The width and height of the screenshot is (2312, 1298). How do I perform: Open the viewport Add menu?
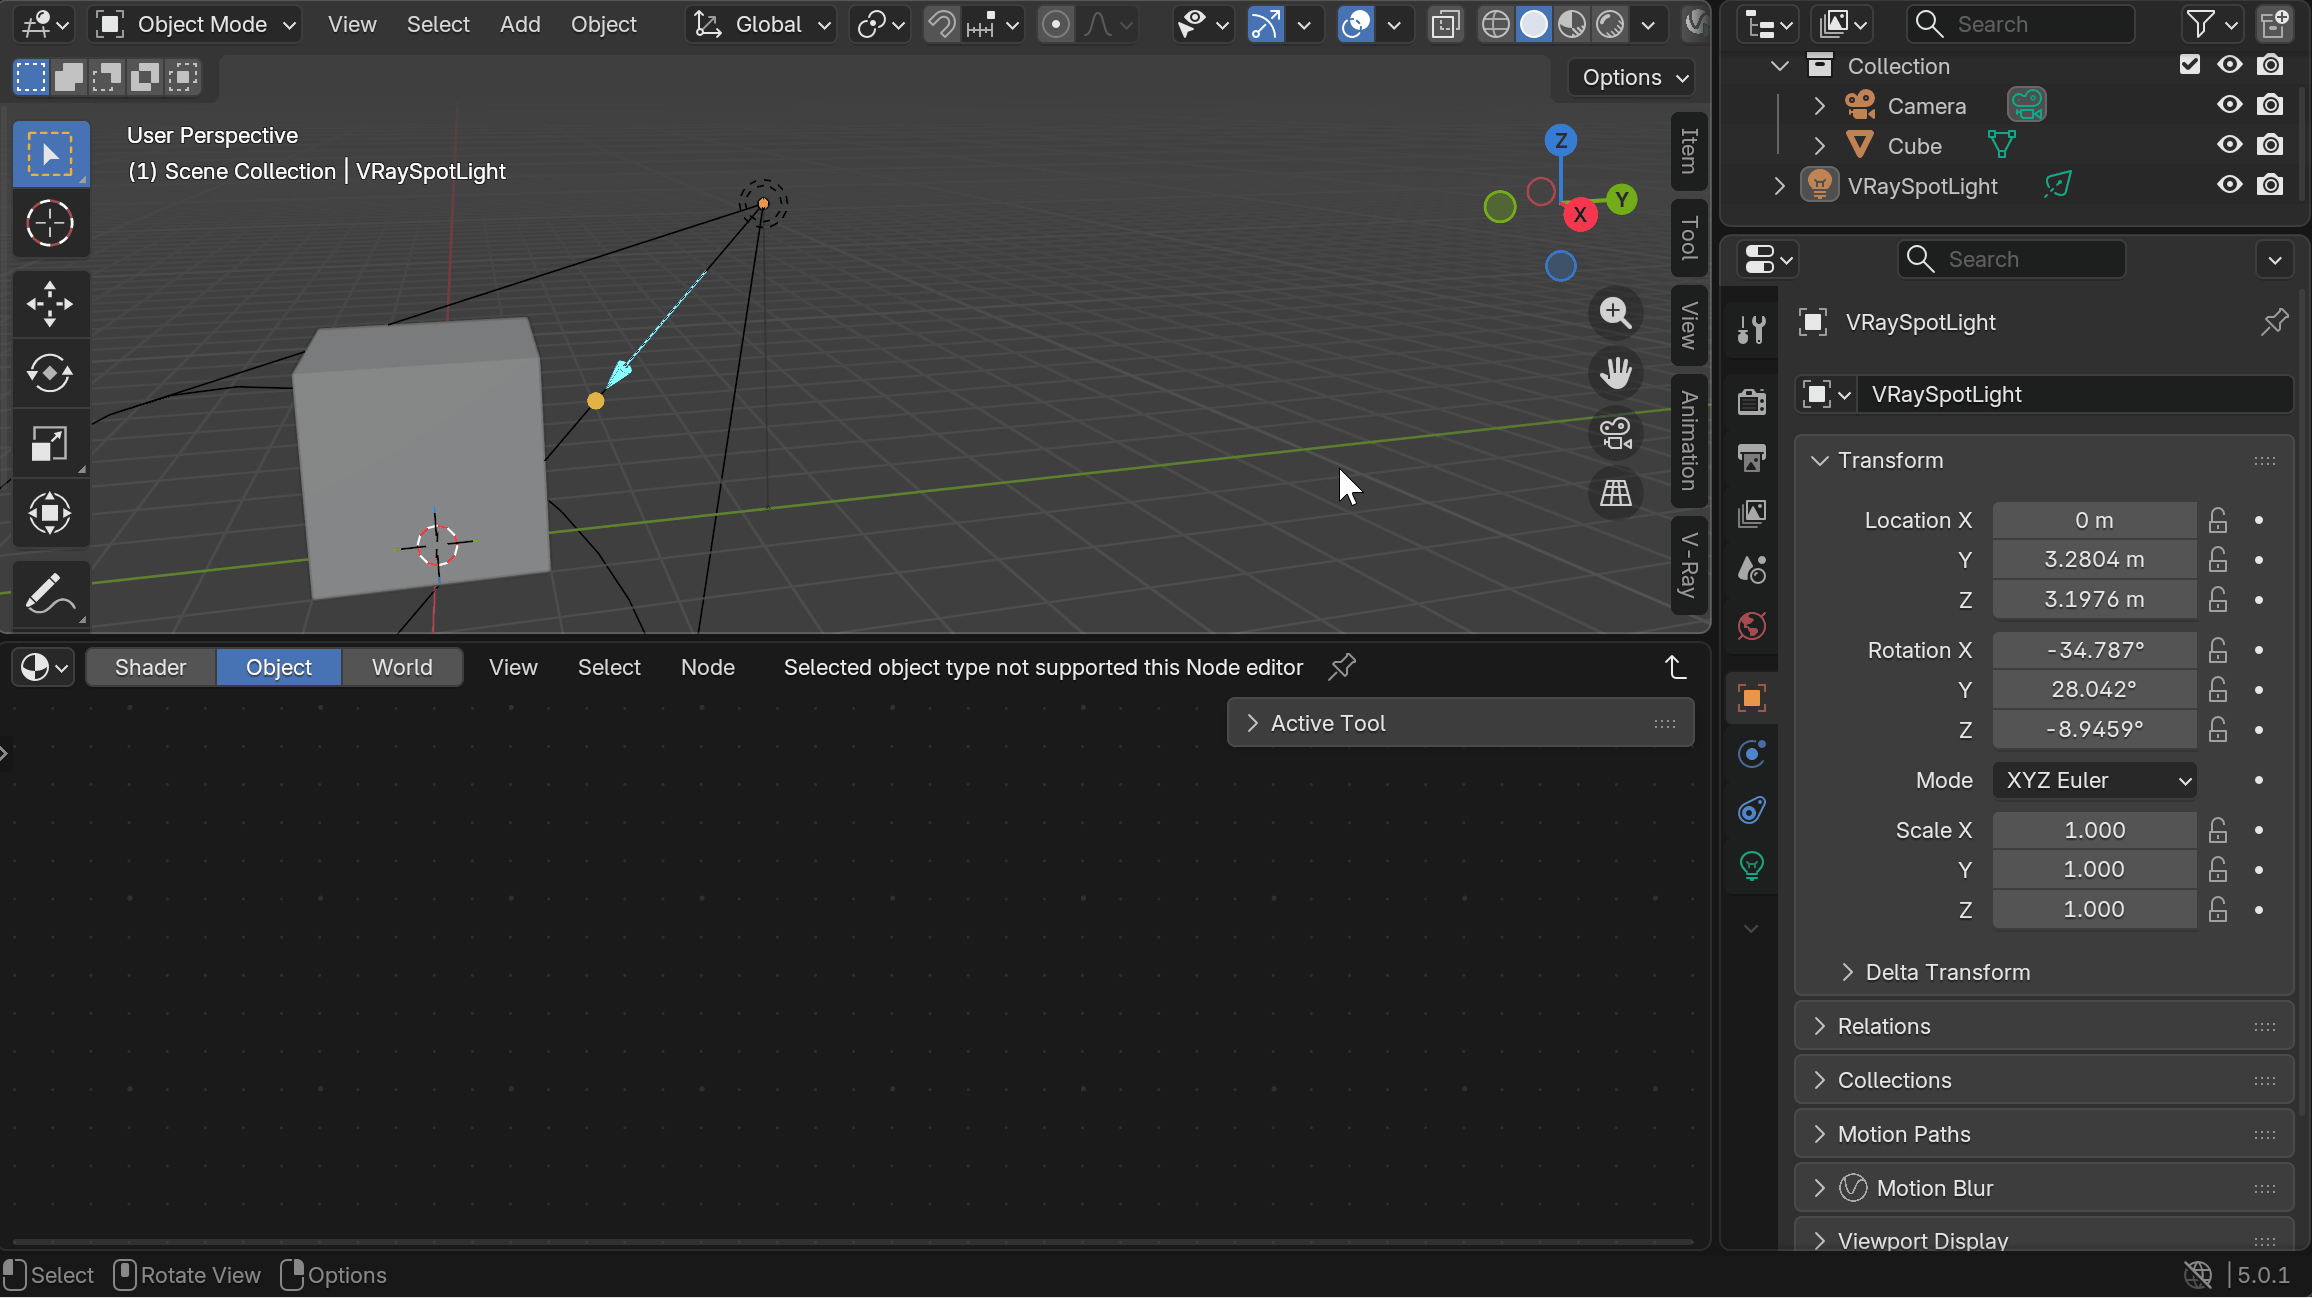(x=520, y=24)
